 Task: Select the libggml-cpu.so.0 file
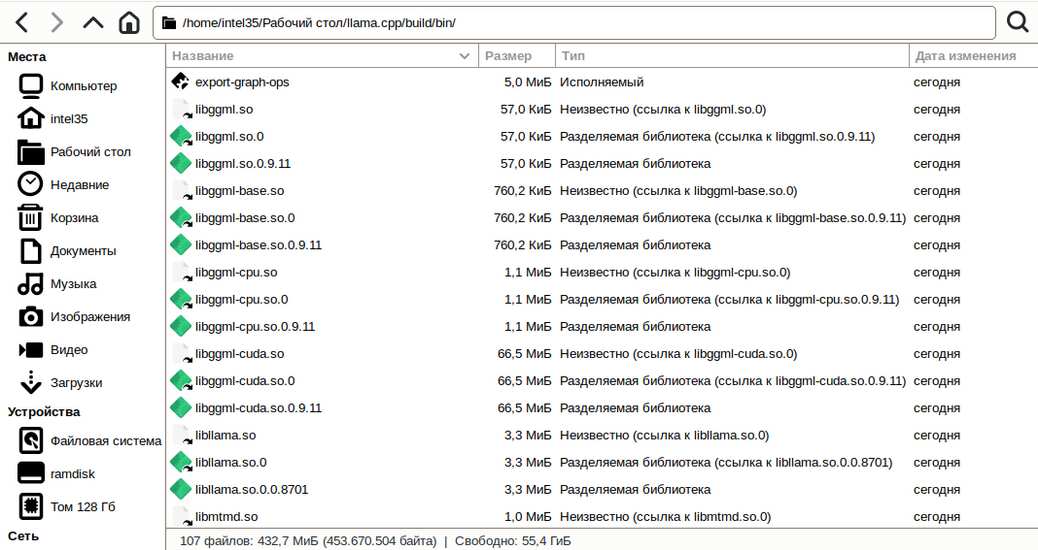pyautogui.click(x=242, y=299)
